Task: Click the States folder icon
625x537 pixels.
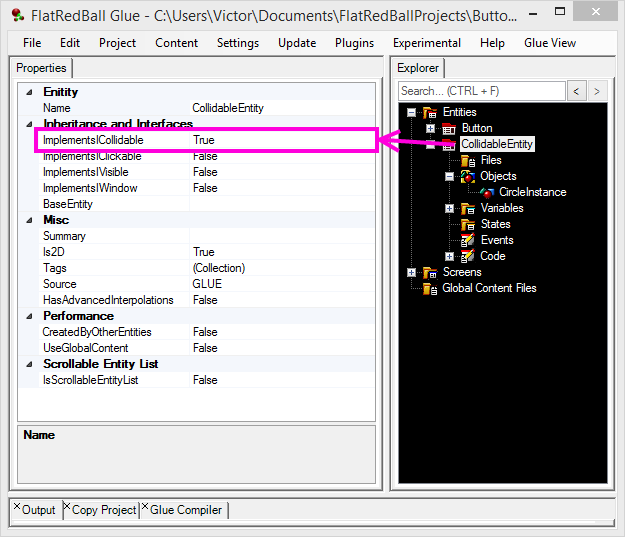Action: coord(468,224)
